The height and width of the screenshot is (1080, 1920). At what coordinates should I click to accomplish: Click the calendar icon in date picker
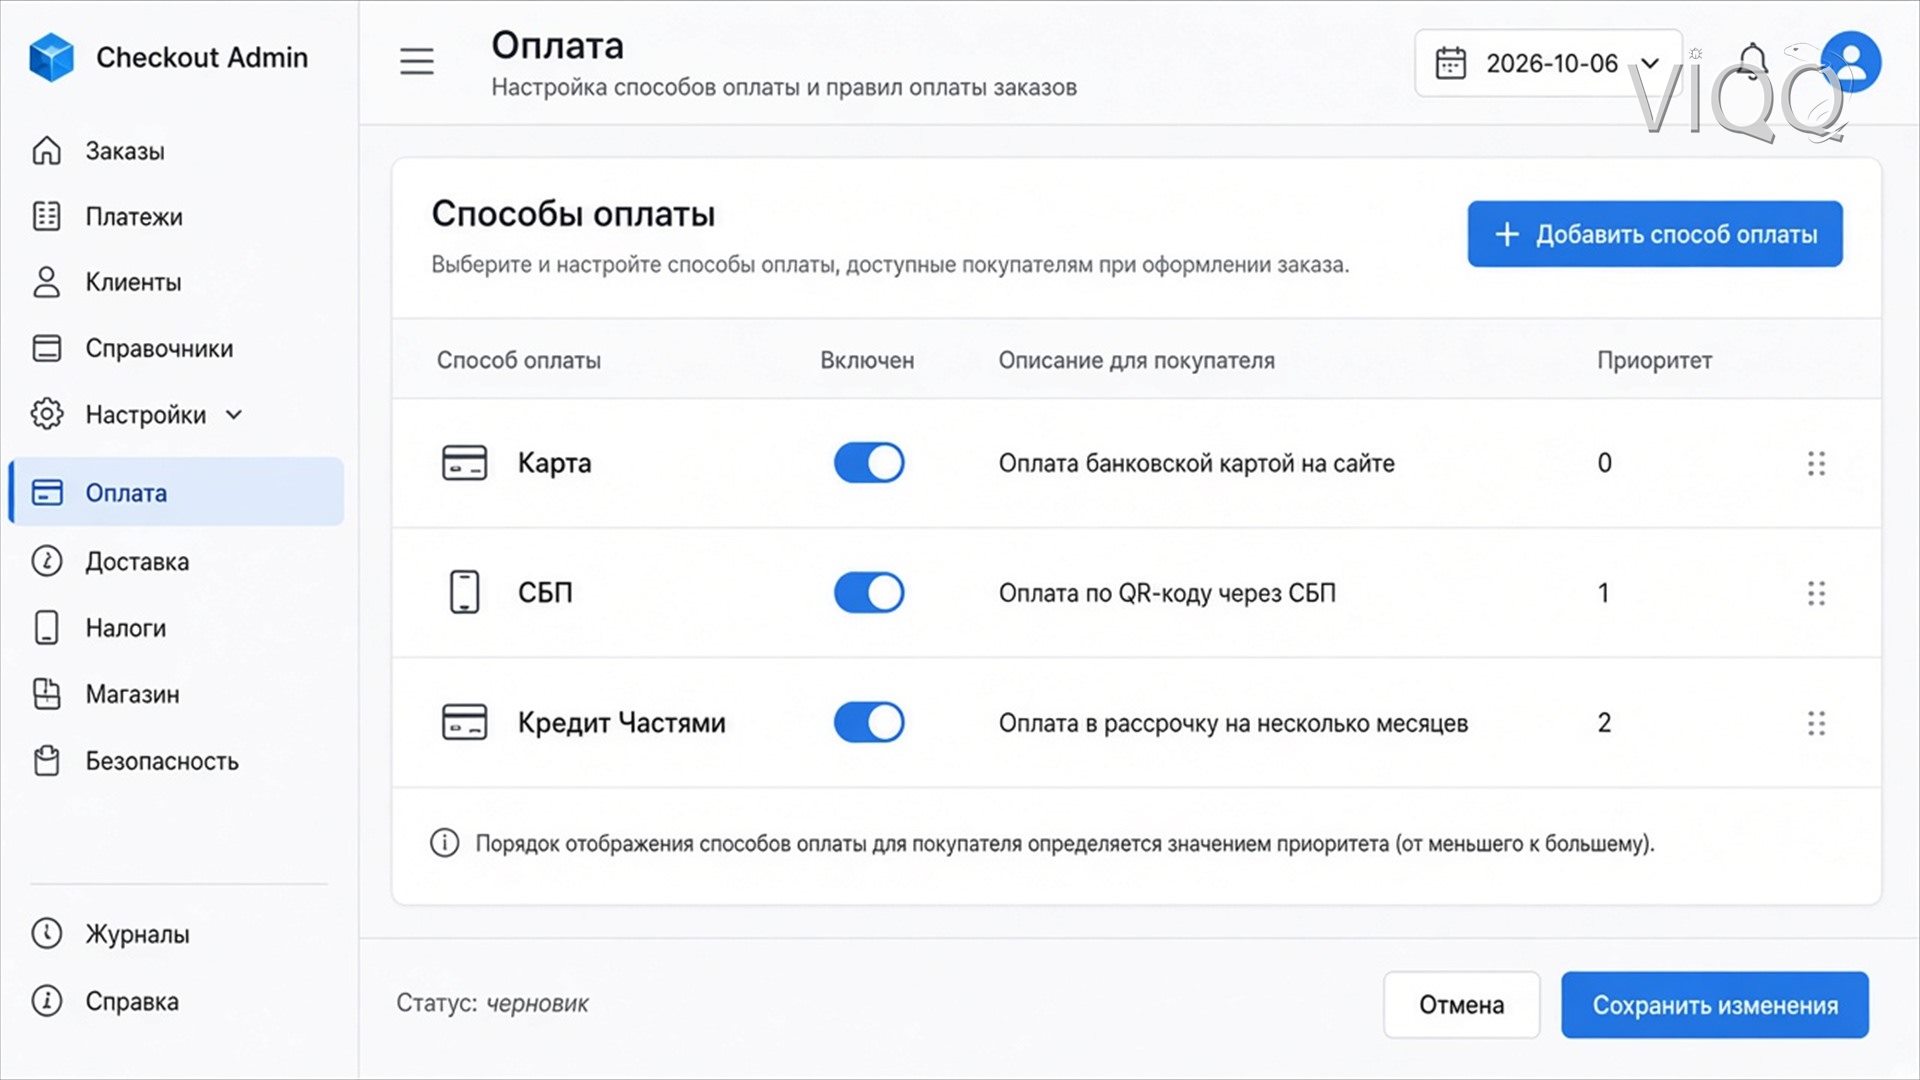[x=1451, y=63]
